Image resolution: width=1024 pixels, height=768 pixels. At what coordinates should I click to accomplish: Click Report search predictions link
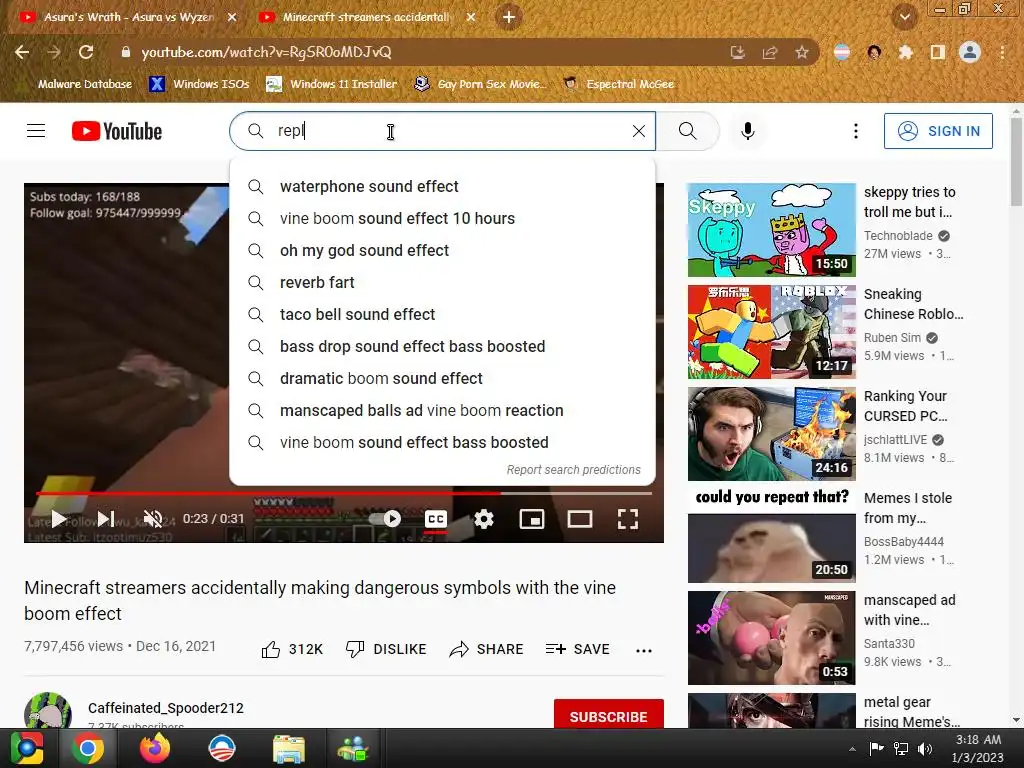pyautogui.click(x=573, y=470)
